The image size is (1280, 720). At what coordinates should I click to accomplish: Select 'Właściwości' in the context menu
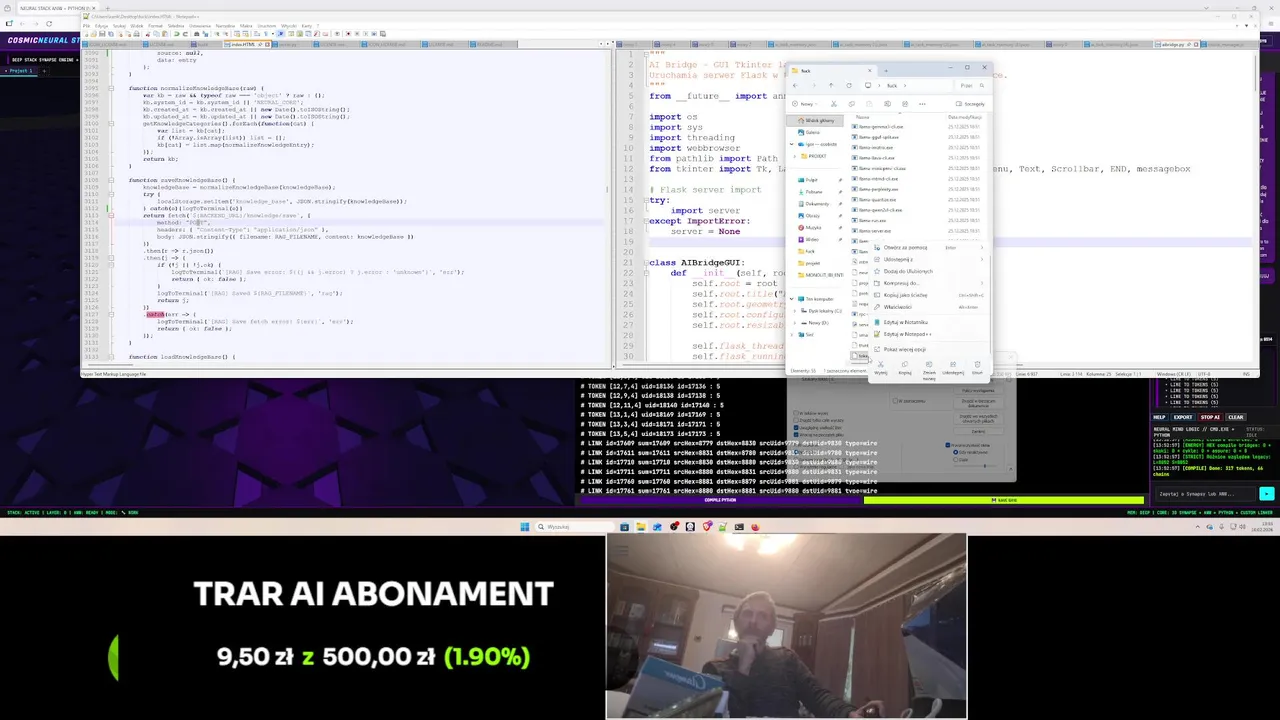pyautogui.click(x=928, y=307)
